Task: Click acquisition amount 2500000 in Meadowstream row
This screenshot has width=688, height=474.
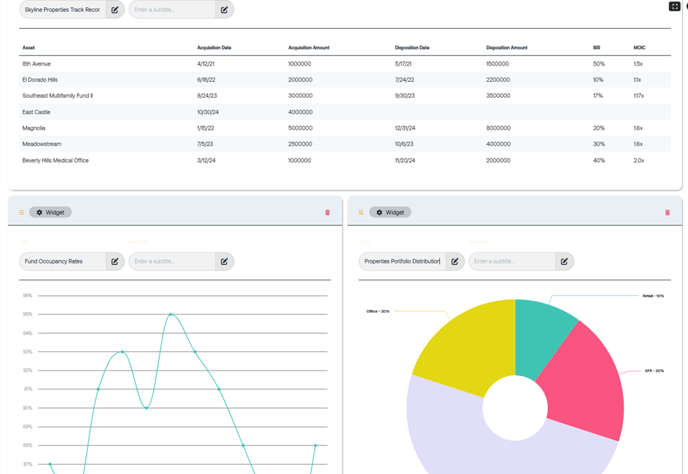Action: pyautogui.click(x=300, y=144)
